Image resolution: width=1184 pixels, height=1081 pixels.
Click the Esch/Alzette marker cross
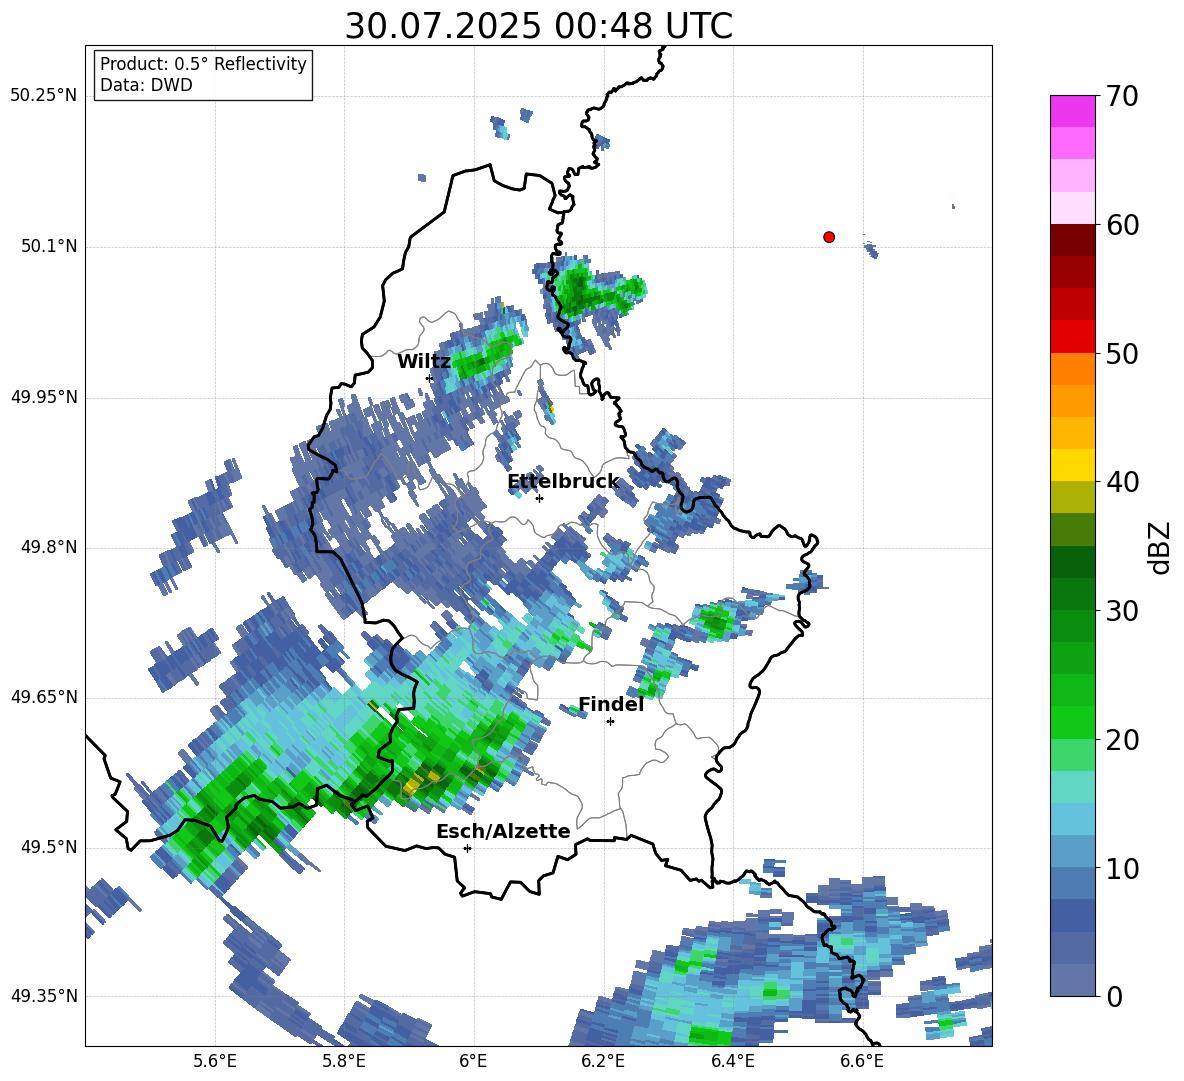tap(467, 848)
